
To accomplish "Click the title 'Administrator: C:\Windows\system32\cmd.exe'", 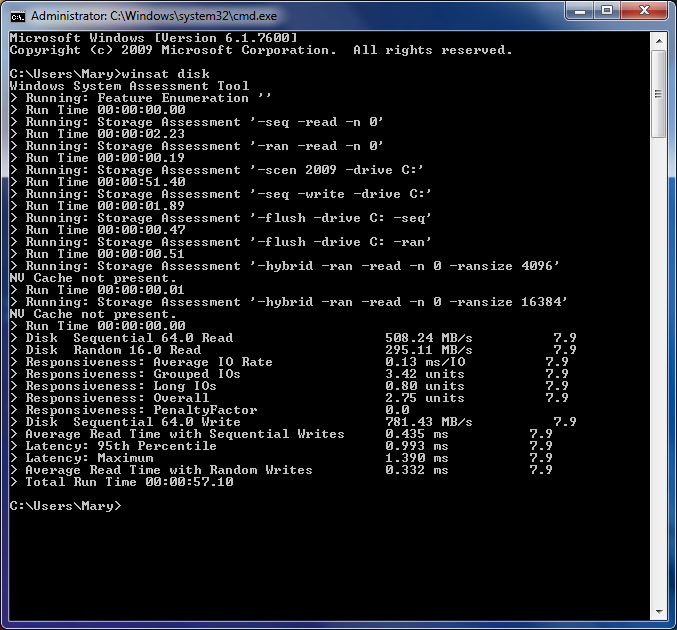I will (154, 16).
